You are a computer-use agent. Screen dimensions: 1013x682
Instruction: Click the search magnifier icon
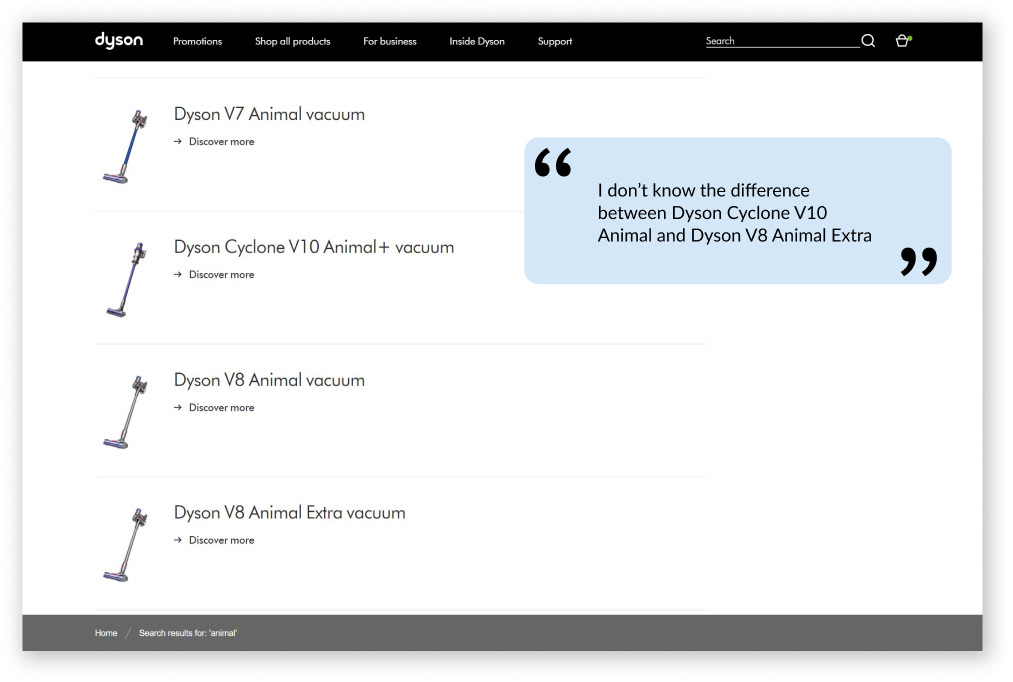868,41
